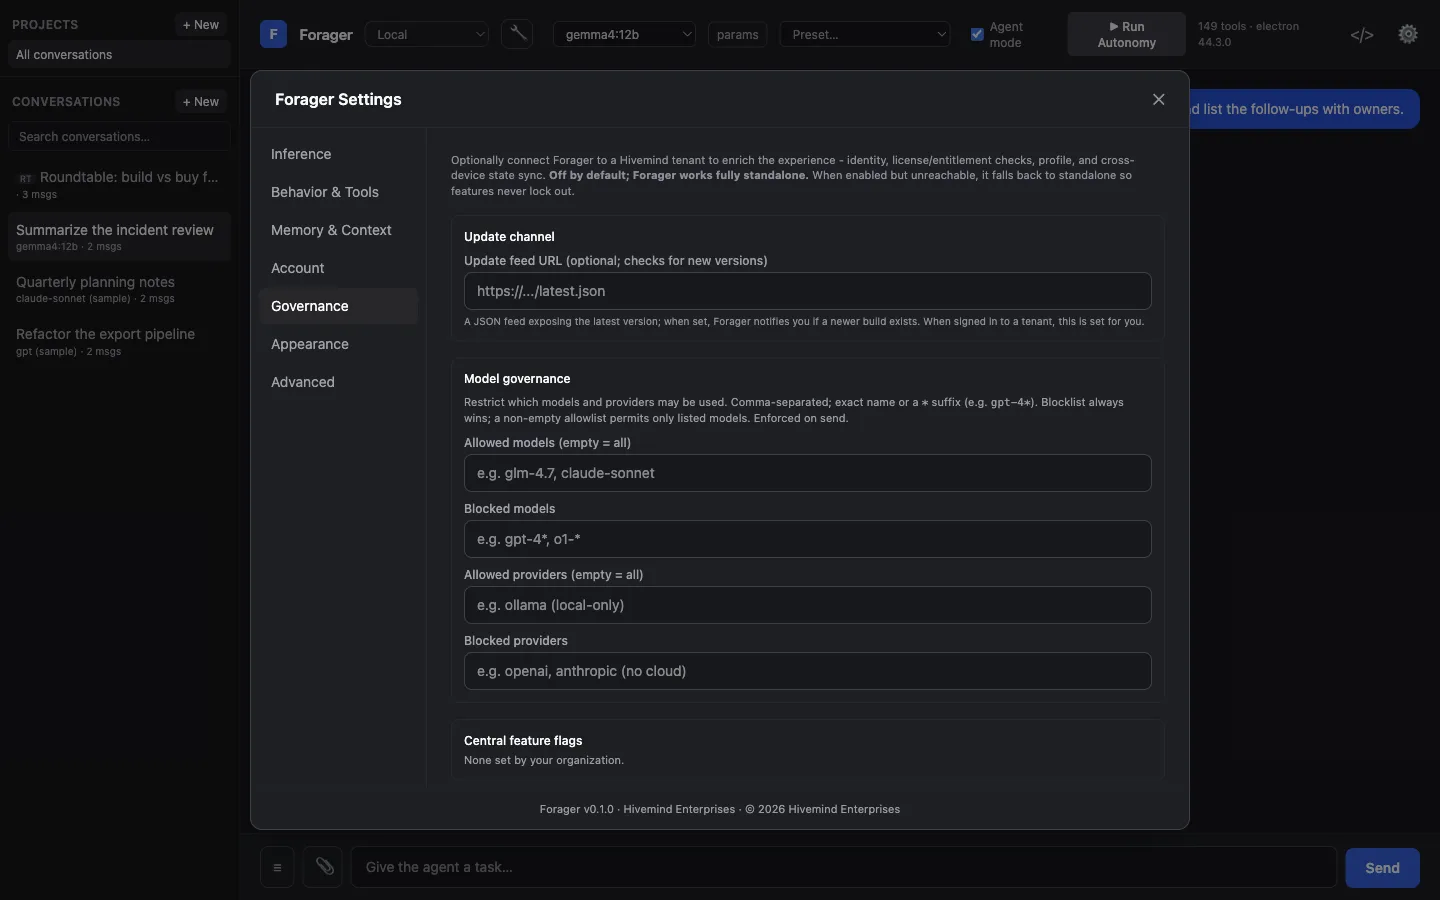Open the wrench tools icon

pyautogui.click(x=517, y=34)
